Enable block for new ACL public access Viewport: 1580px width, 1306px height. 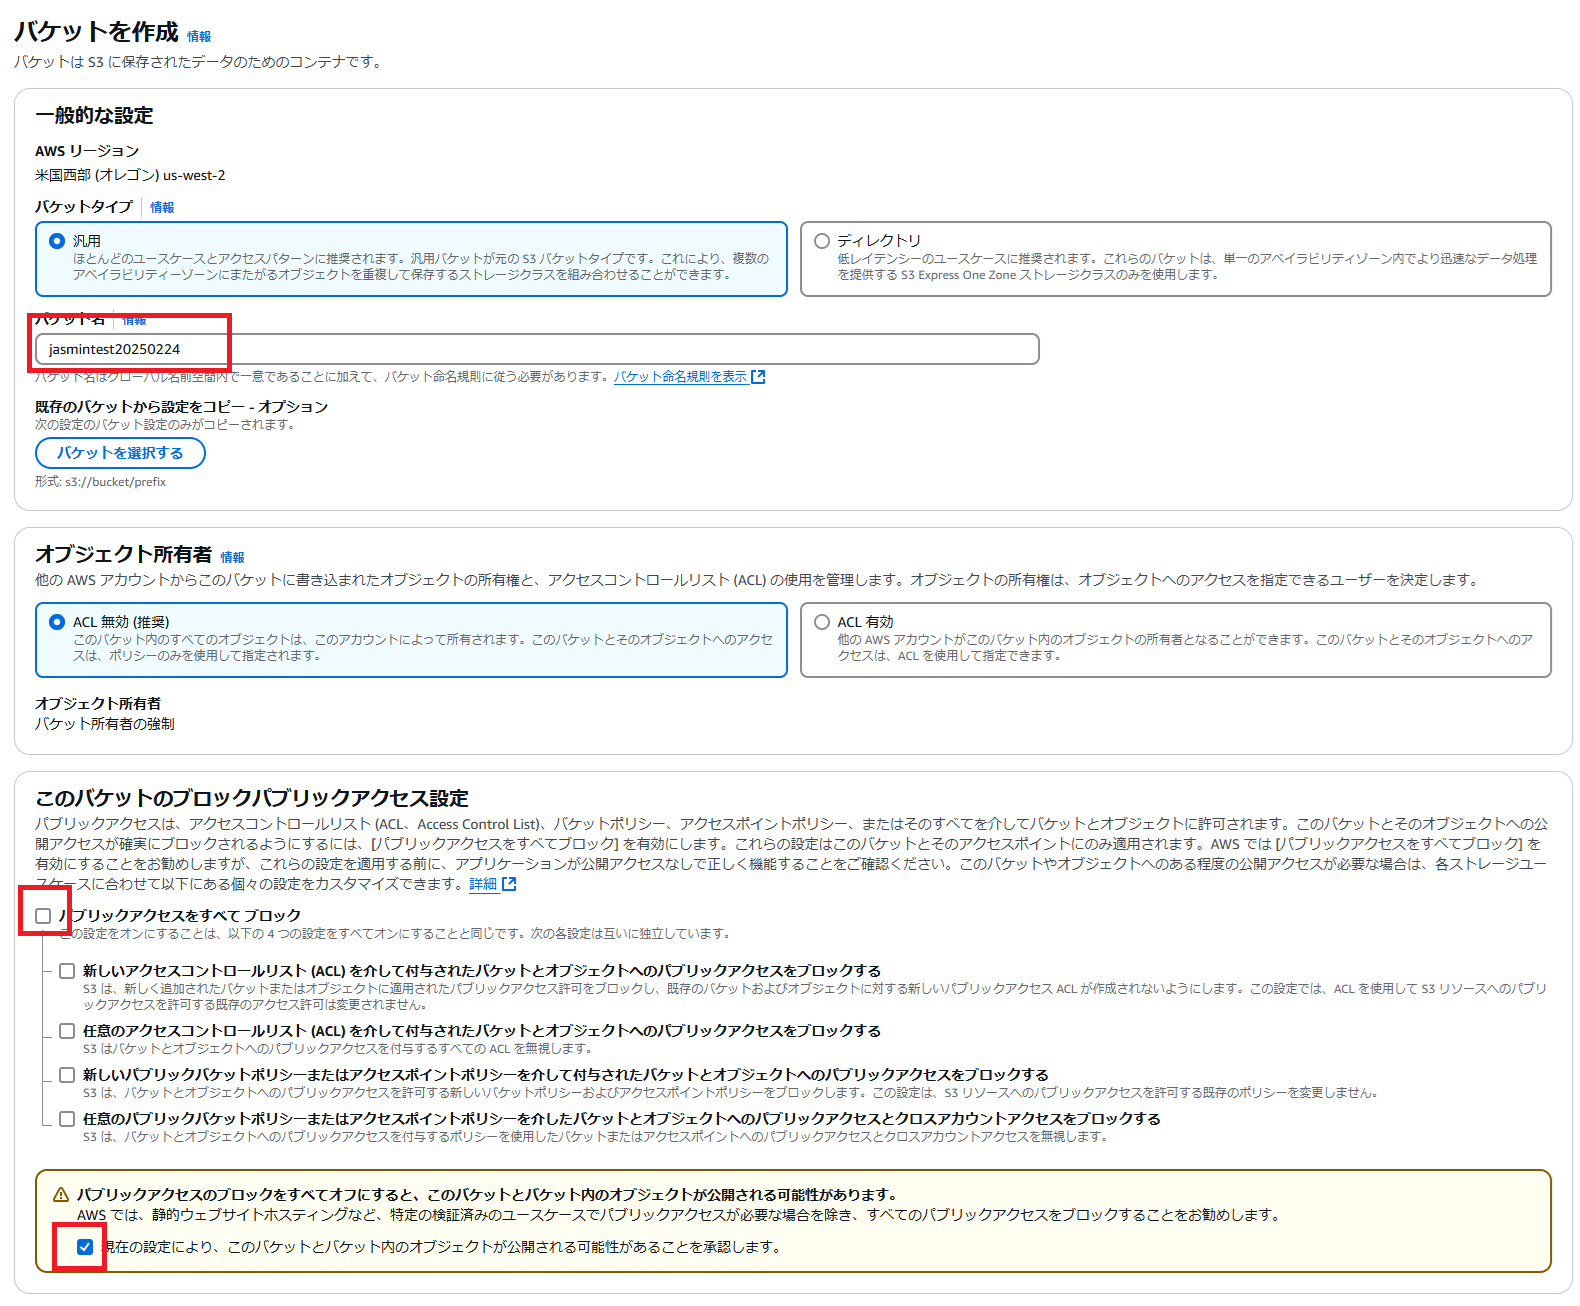click(67, 971)
